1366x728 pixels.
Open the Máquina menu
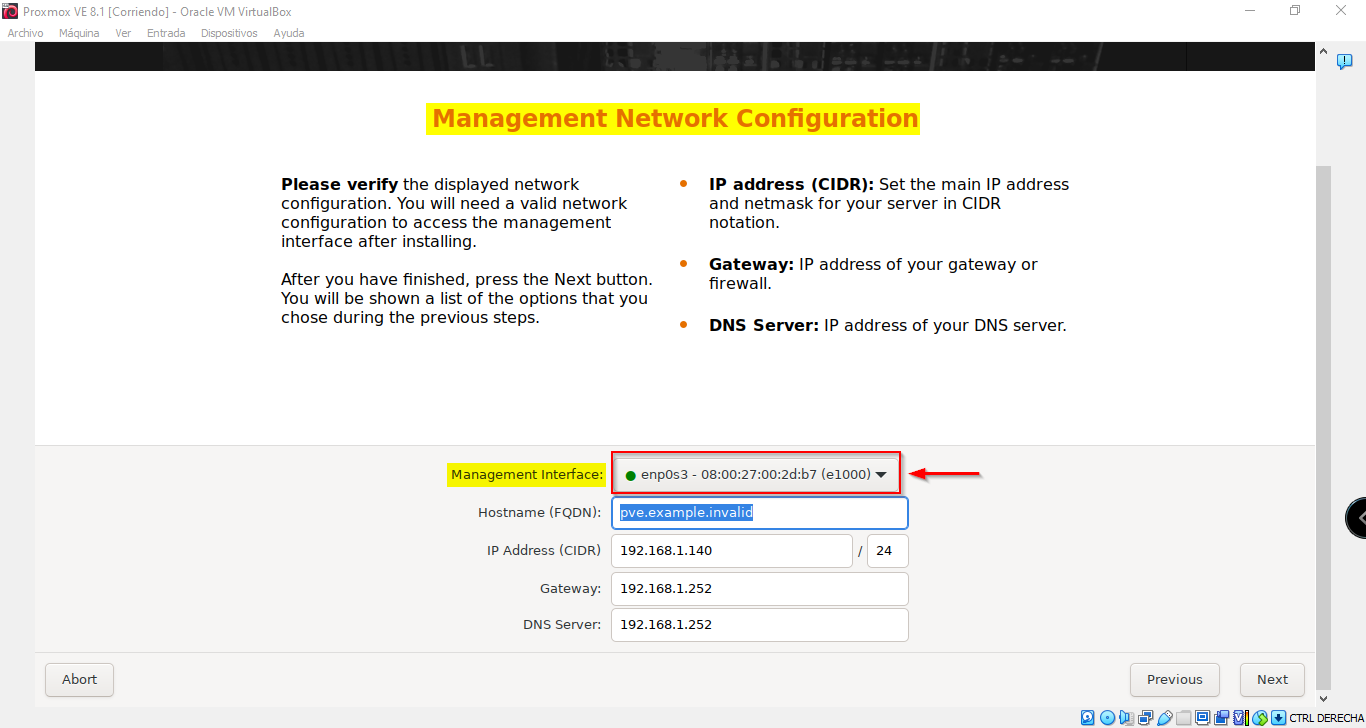(x=79, y=33)
